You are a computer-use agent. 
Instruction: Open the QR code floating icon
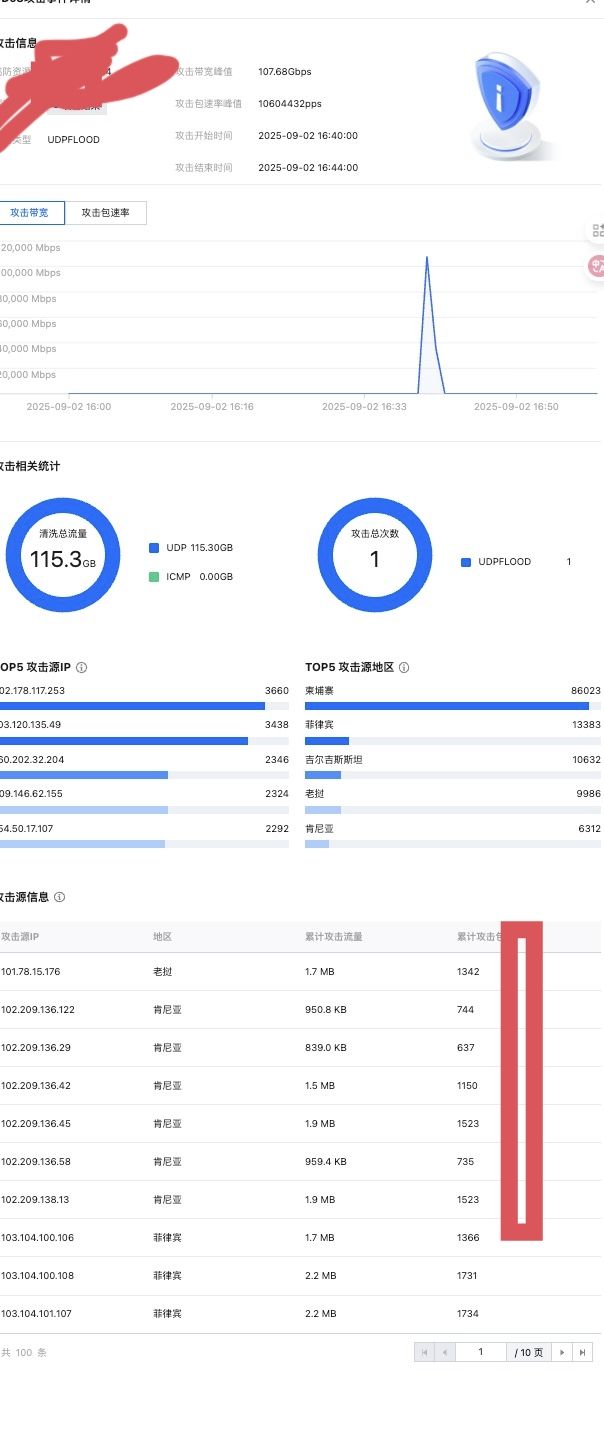coord(597,231)
